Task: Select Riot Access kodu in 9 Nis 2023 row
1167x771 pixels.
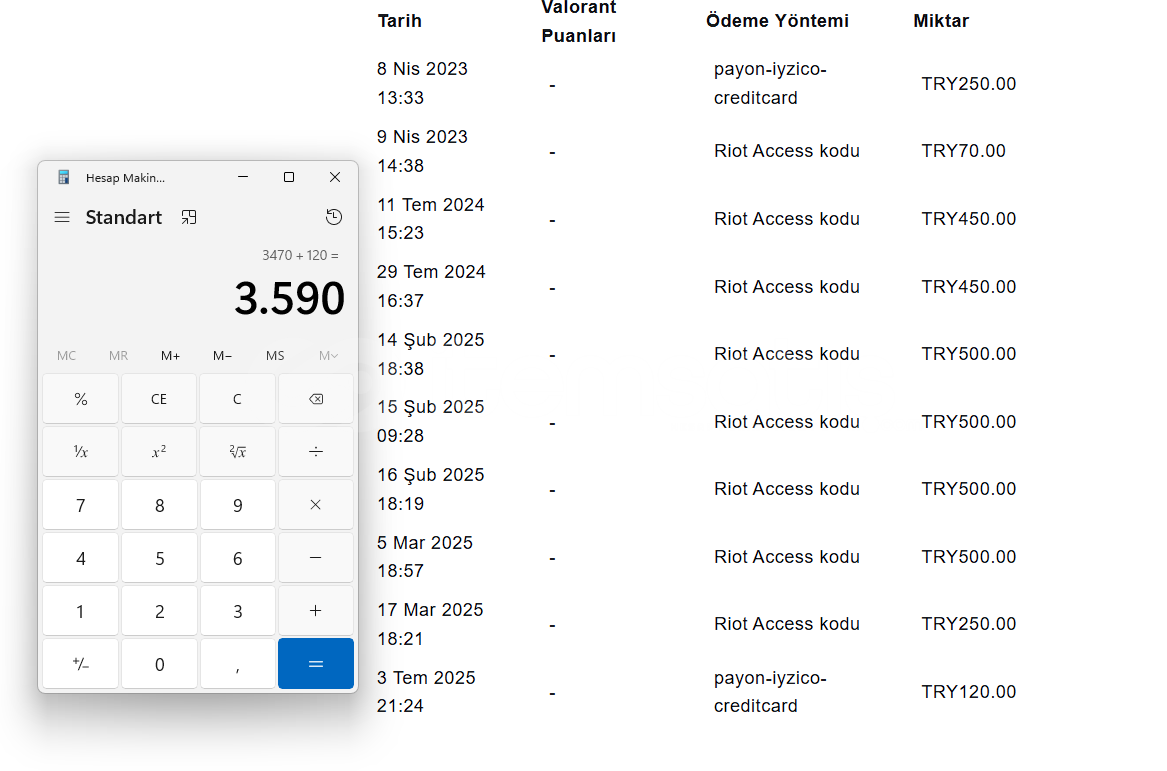Action: click(x=787, y=151)
